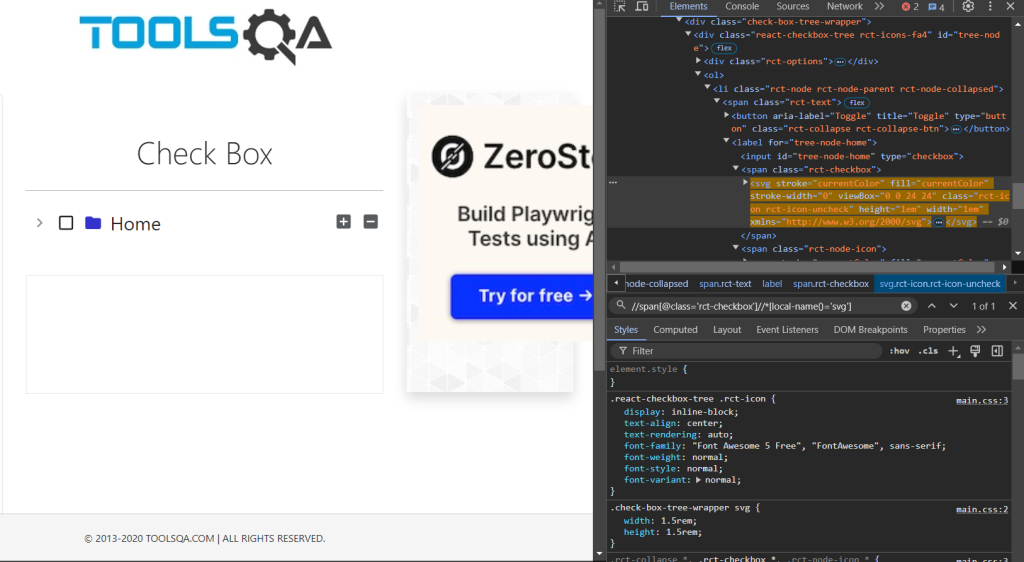Click the collapse all minus icon
This screenshot has width=1024, height=562.
tap(371, 222)
